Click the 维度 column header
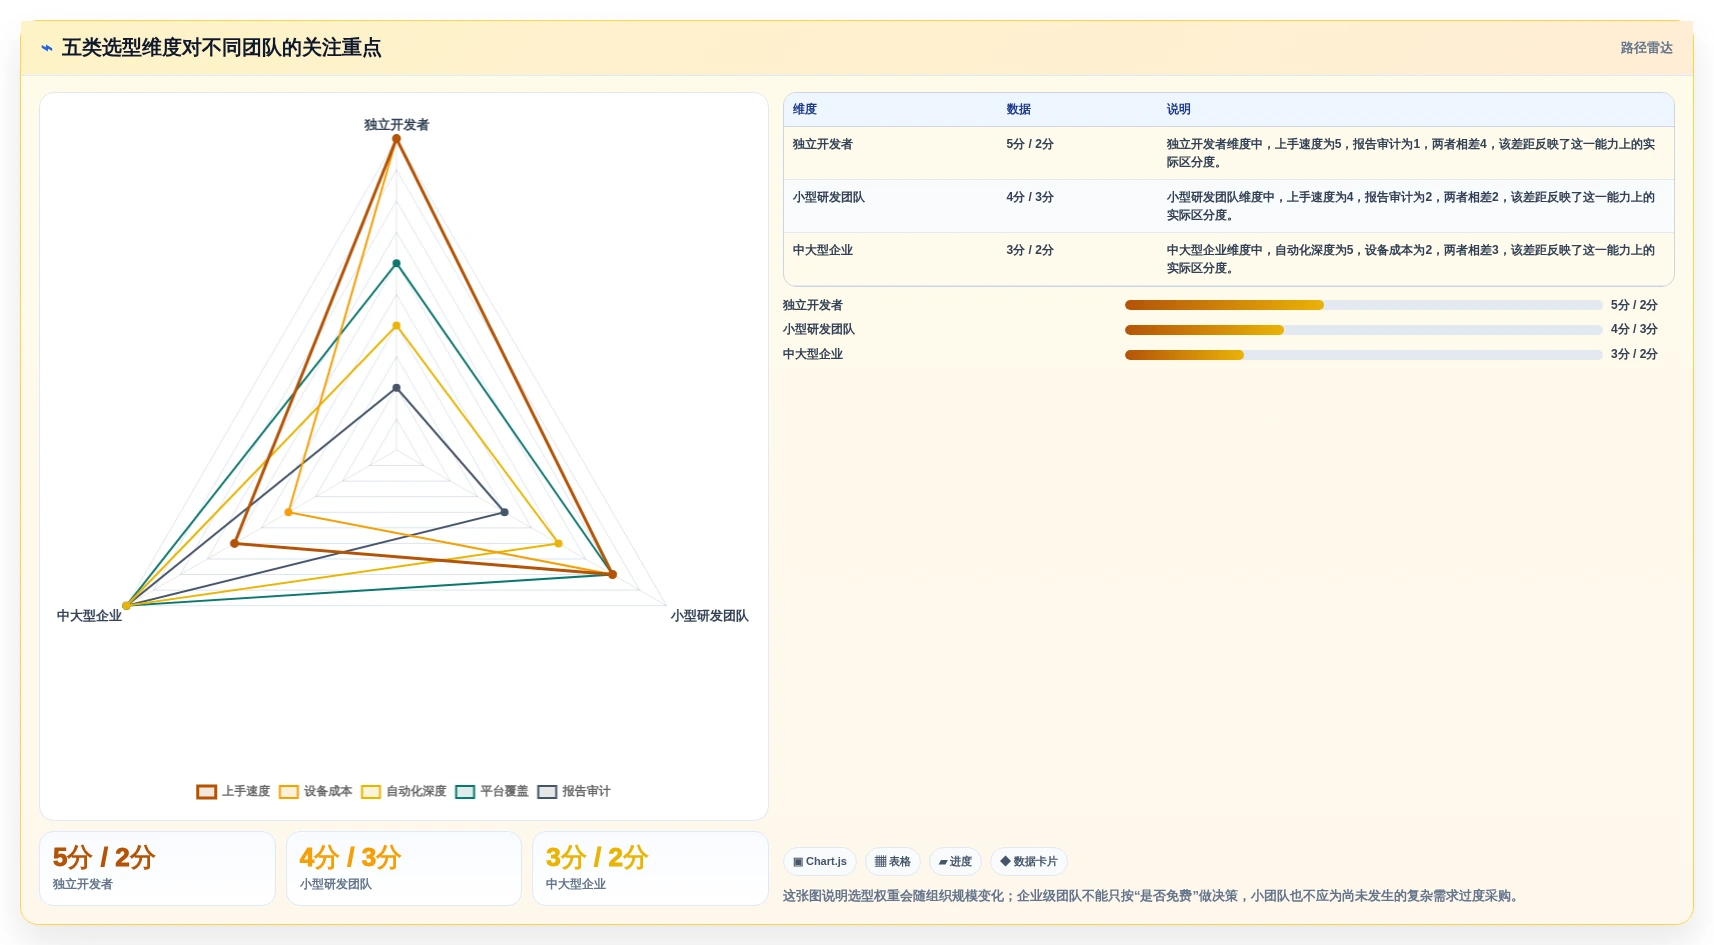This screenshot has height=945, width=1714. click(x=805, y=109)
